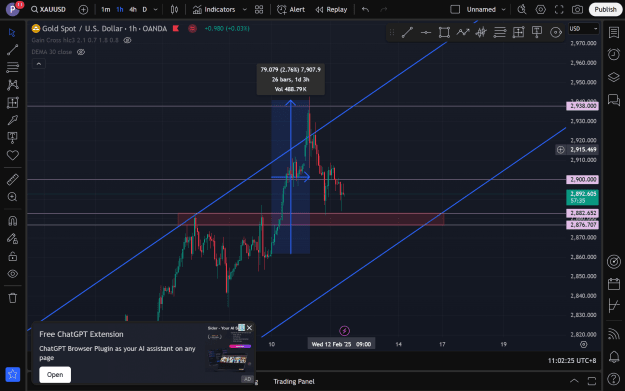
Task: Open the watchlist panel icon
Action: coord(614,32)
